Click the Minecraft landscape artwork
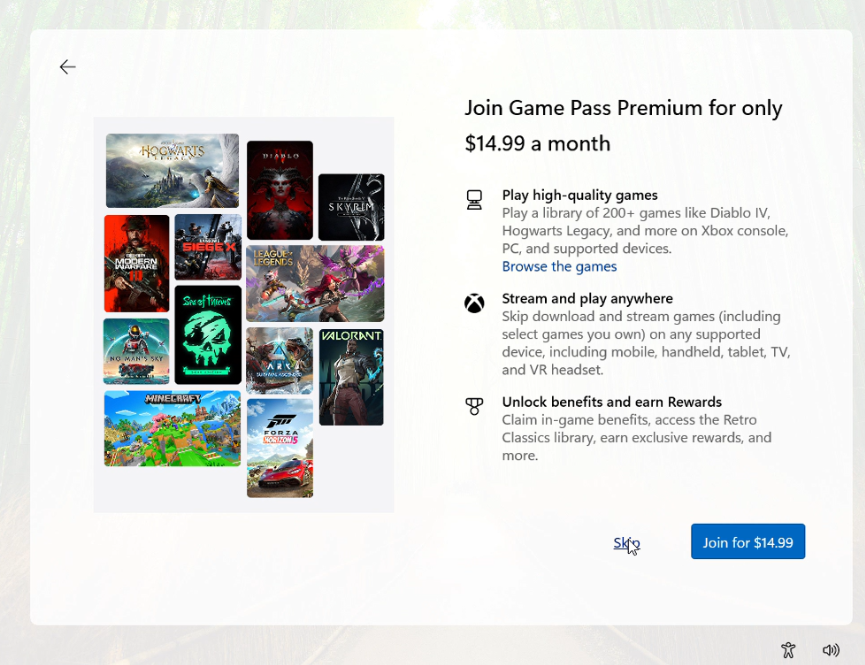The image size is (865, 665). click(x=172, y=428)
